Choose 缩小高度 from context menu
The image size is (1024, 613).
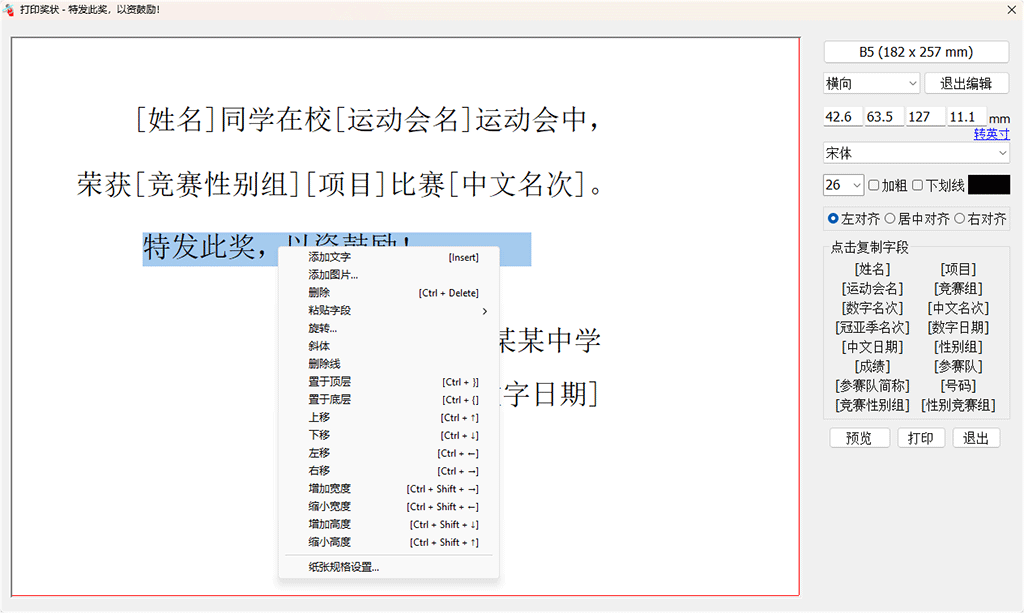[389, 542]
